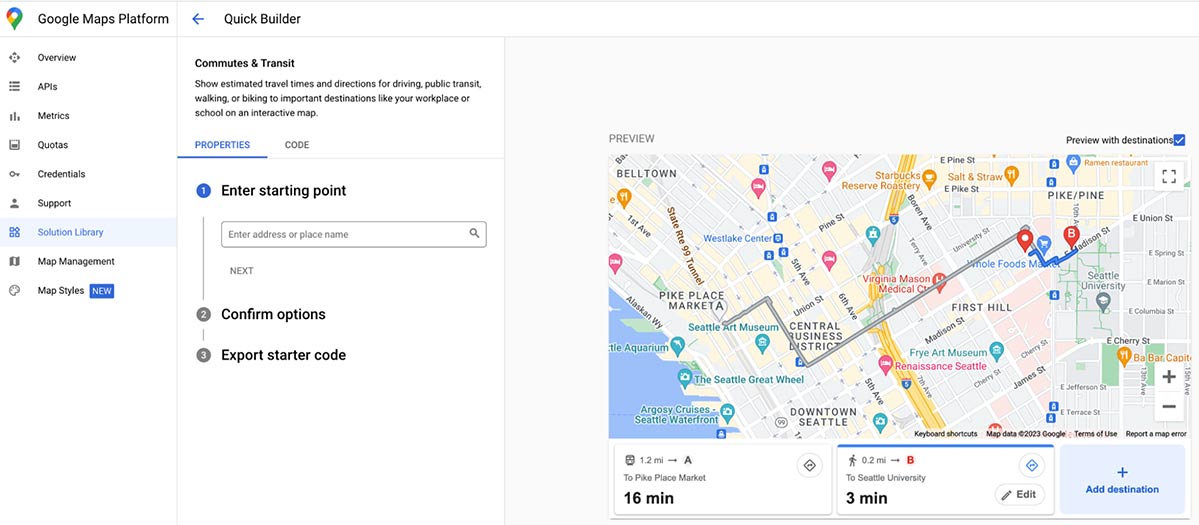Click the Map Styles palette icon
Screen dimensions: 1199x525
pos(15,290)
